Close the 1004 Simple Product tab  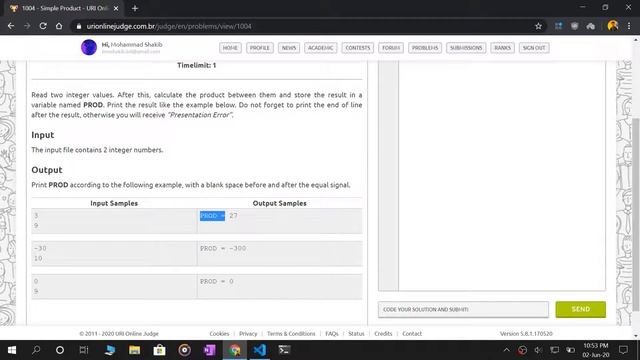116,8
